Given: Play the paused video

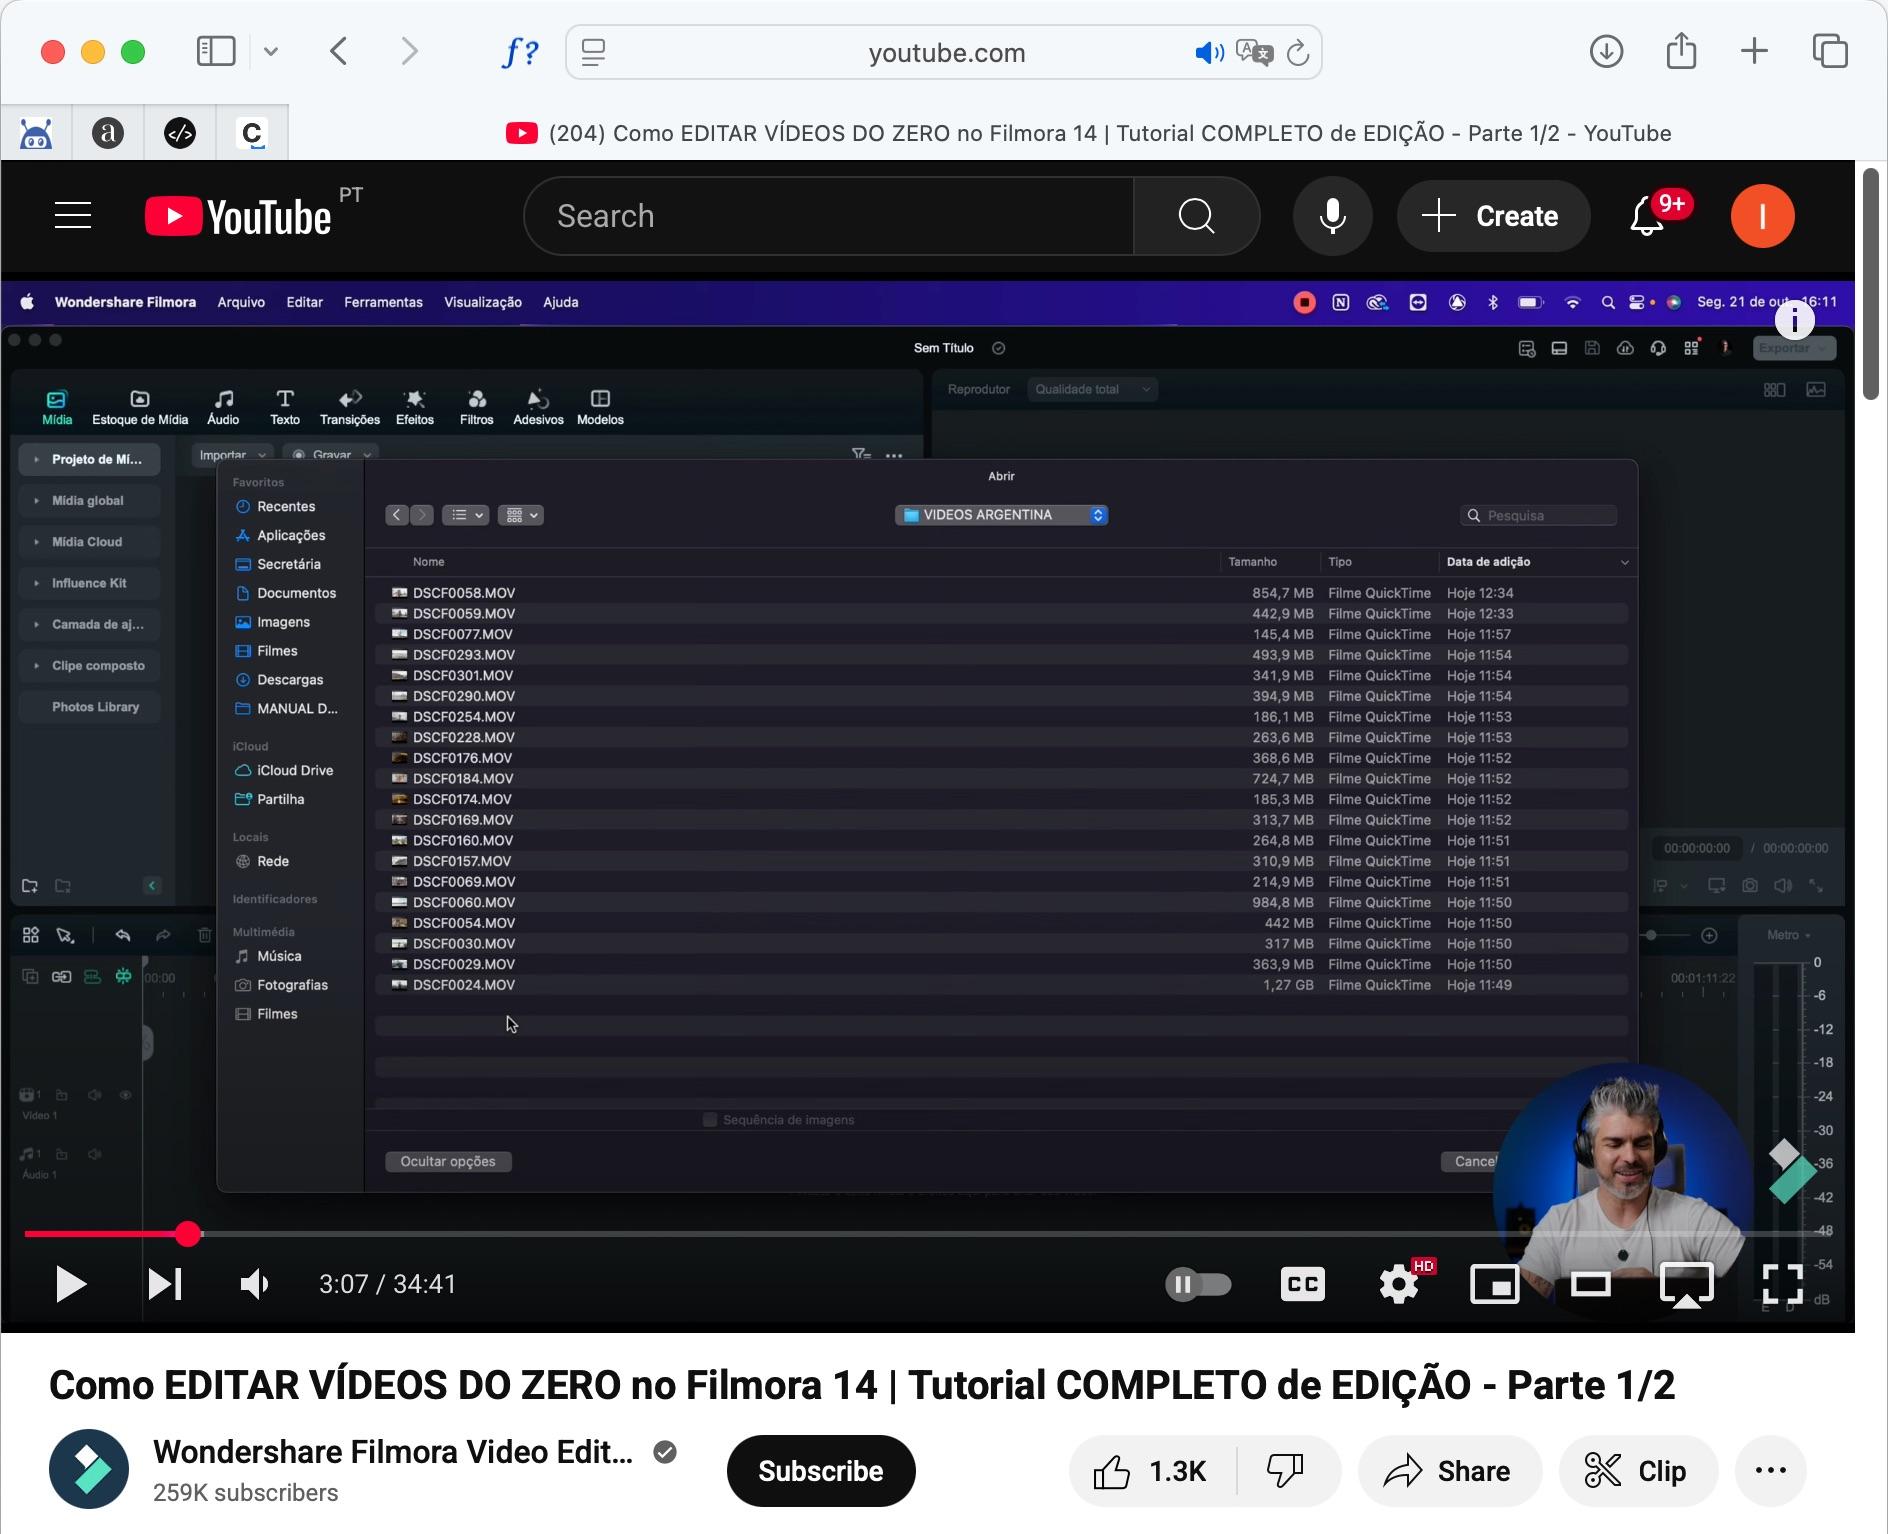Looking at the screenshot, I should (x=70, y=1283).
